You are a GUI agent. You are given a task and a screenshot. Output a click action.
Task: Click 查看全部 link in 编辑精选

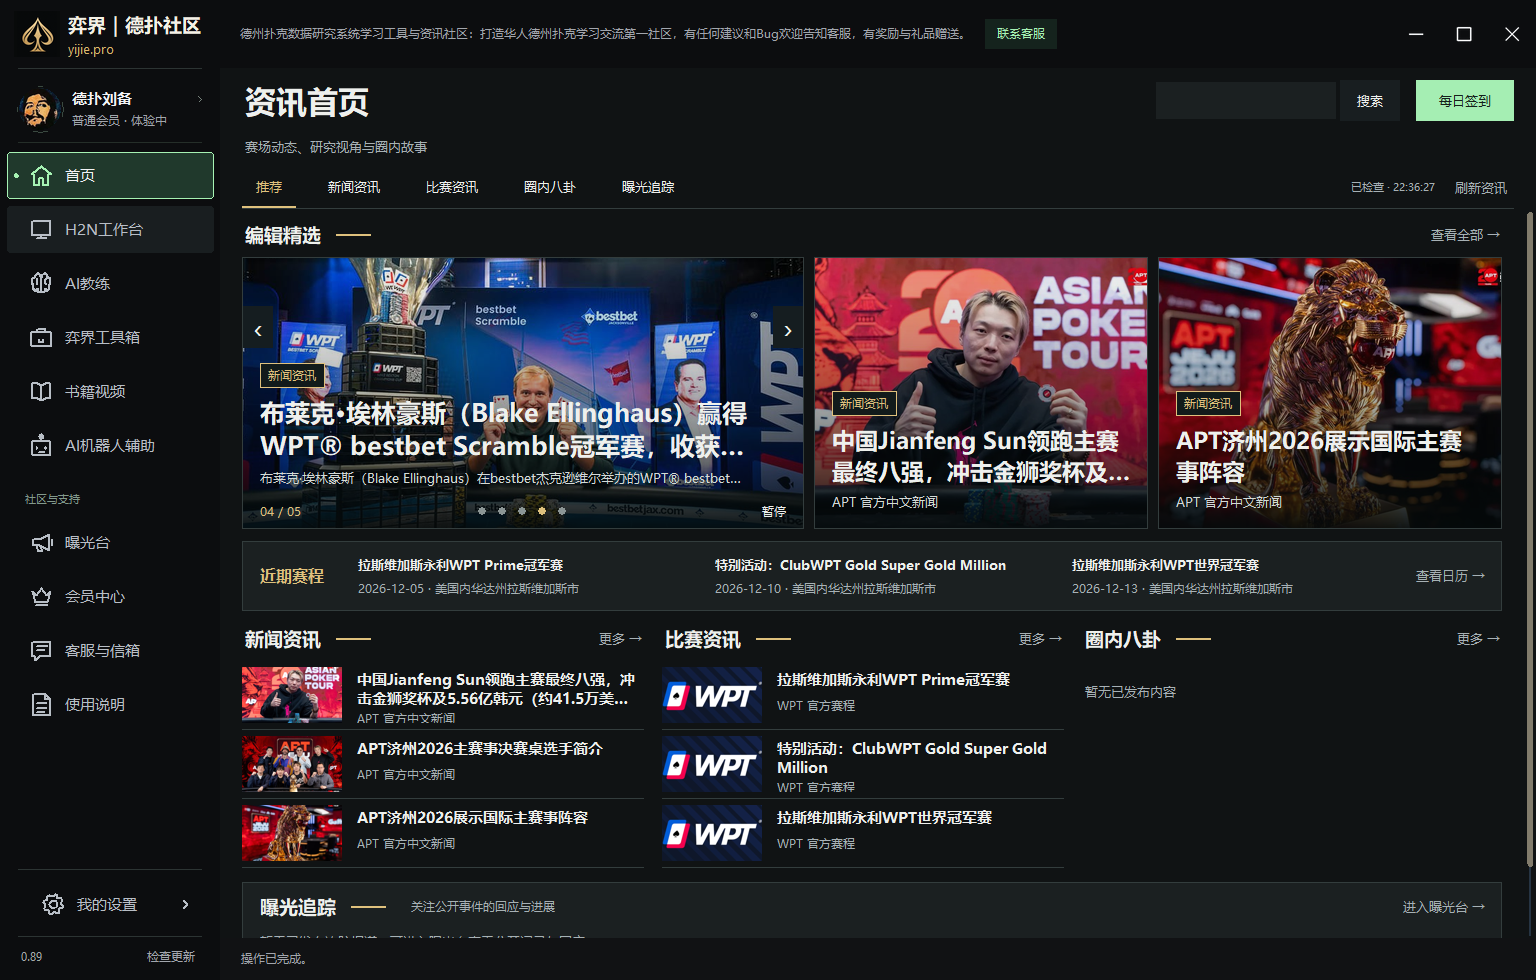[x=1465, y=235]
